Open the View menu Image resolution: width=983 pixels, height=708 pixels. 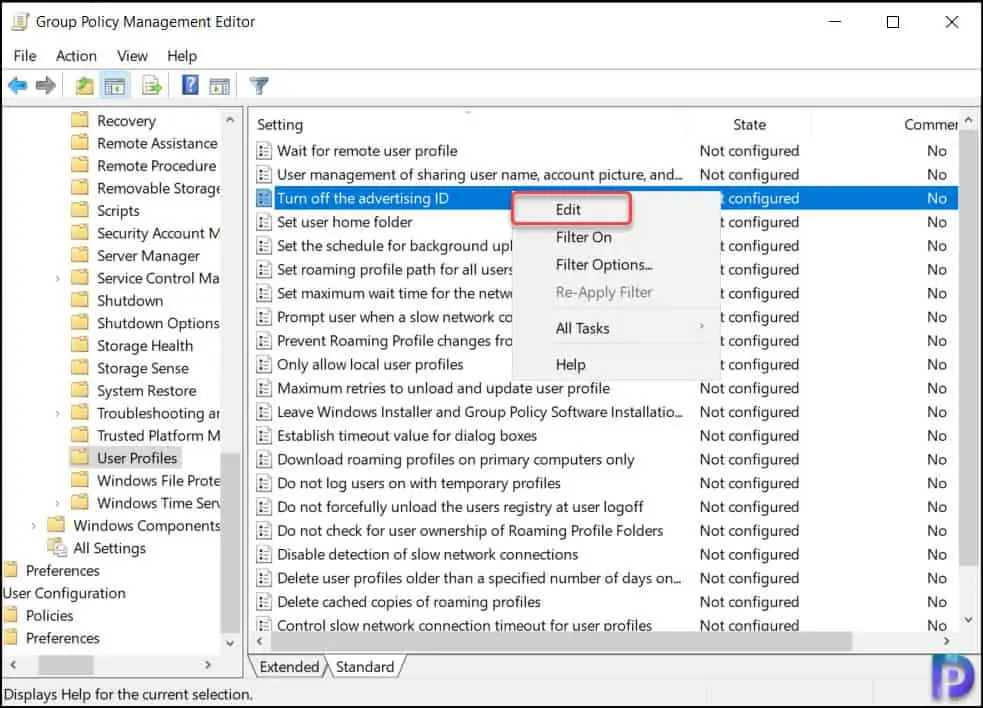132,56
